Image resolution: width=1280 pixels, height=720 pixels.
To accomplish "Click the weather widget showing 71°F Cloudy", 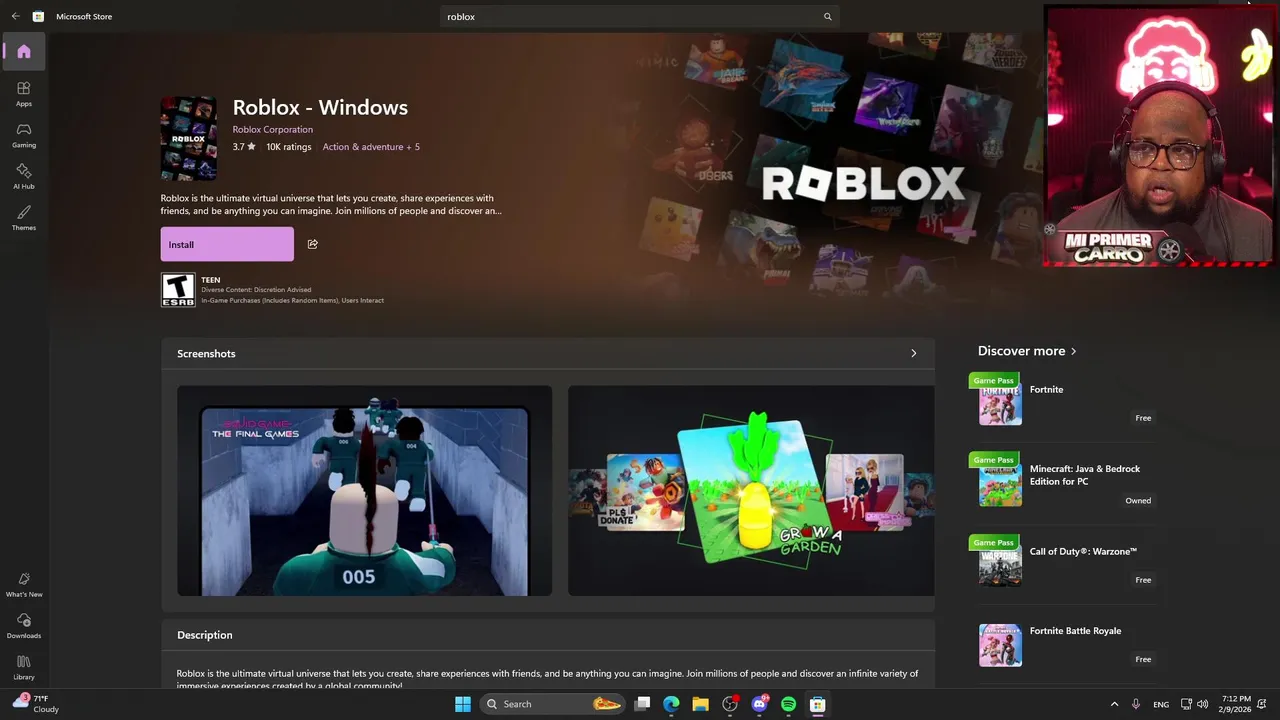I will click(x=35, y=703).
